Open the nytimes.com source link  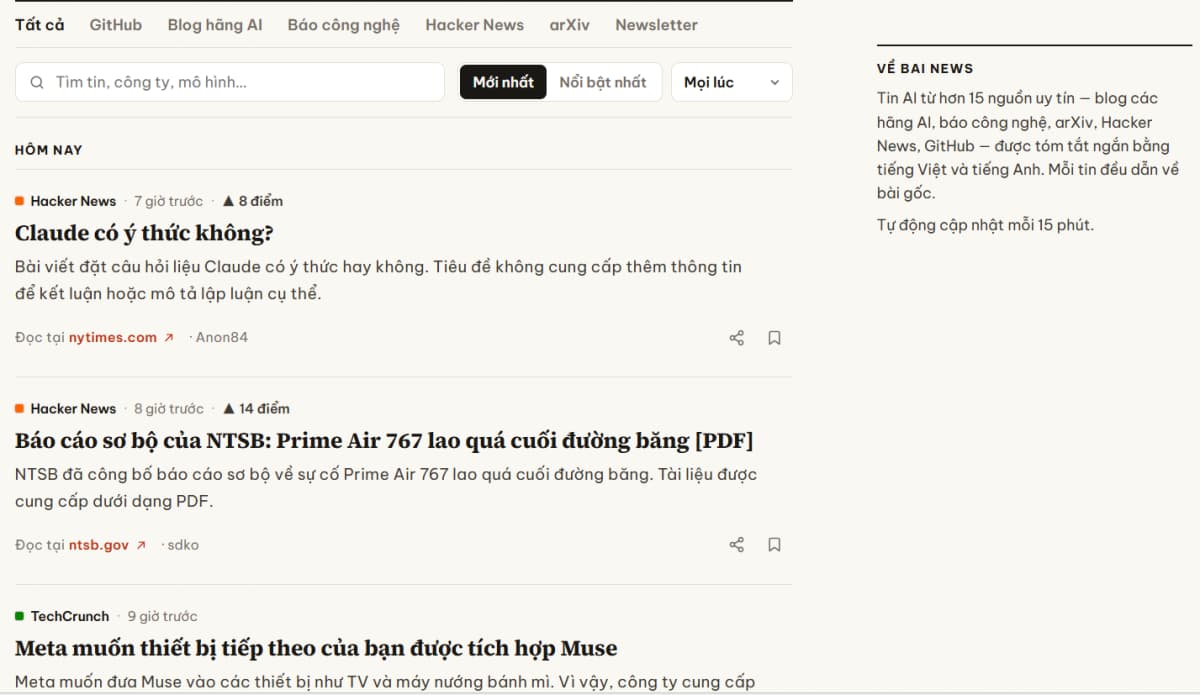tap(113, 338)
